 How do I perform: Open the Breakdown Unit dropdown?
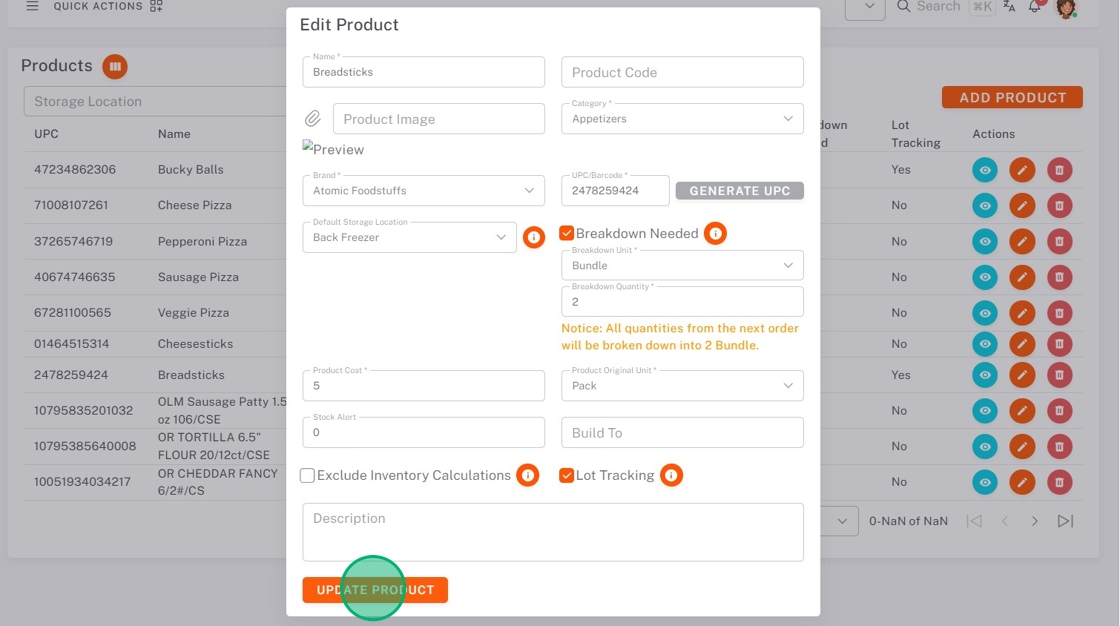[682, 266]
